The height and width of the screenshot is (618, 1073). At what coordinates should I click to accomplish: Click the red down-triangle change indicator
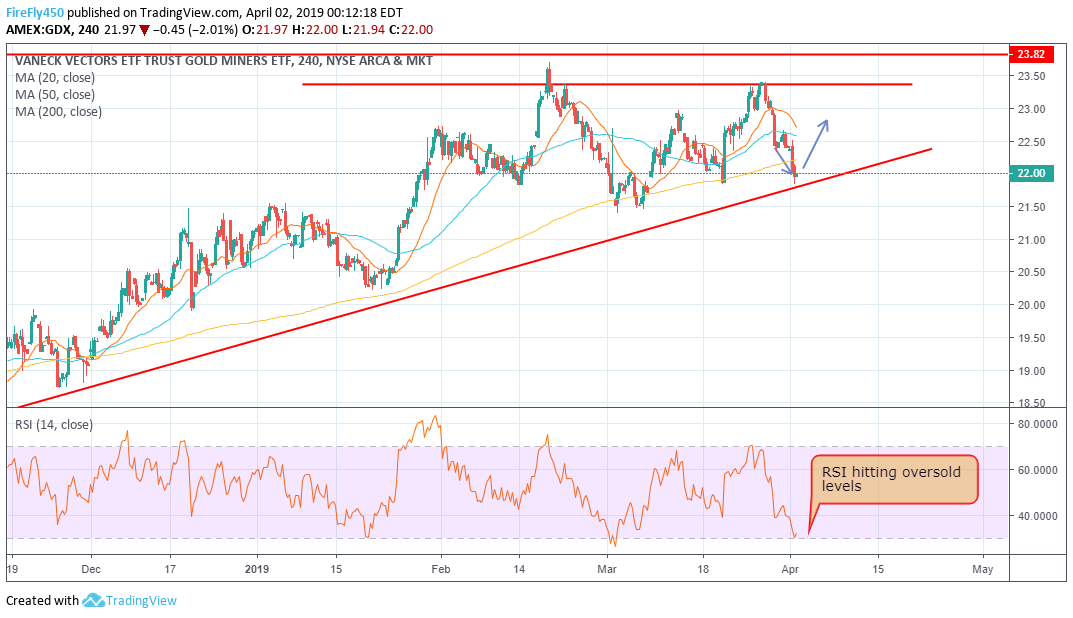144,30
